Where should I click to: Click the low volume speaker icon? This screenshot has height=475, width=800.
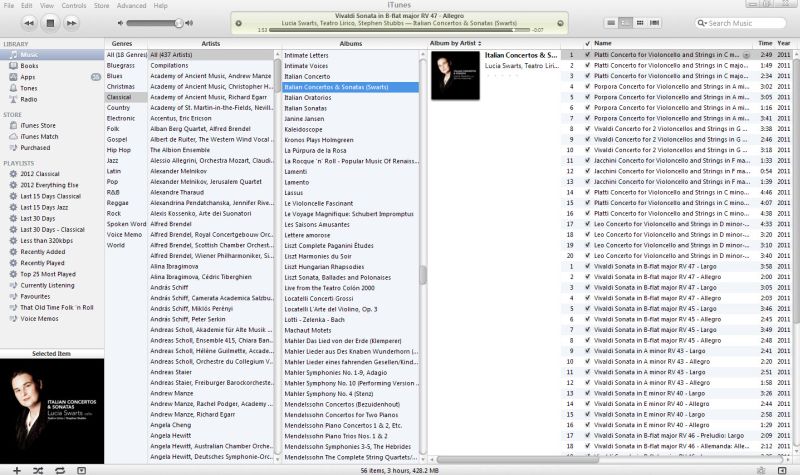120,23
